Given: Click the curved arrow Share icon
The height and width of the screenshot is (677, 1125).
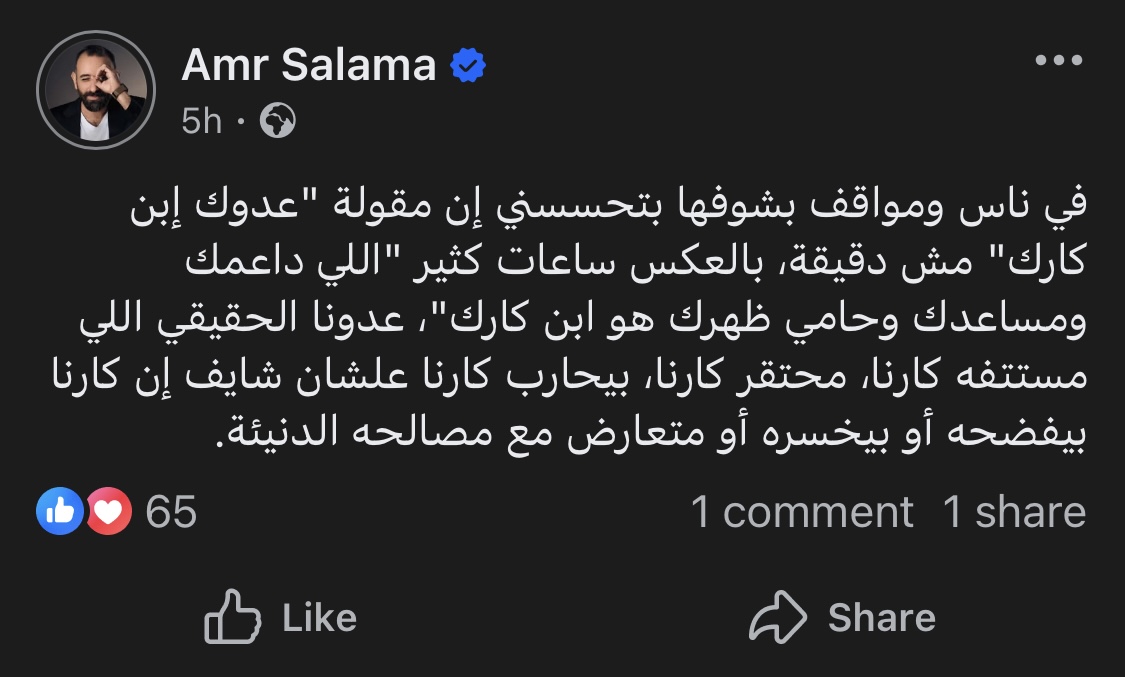Looking at the screenshot, I should pyautogui.click(x=777, y=617).
